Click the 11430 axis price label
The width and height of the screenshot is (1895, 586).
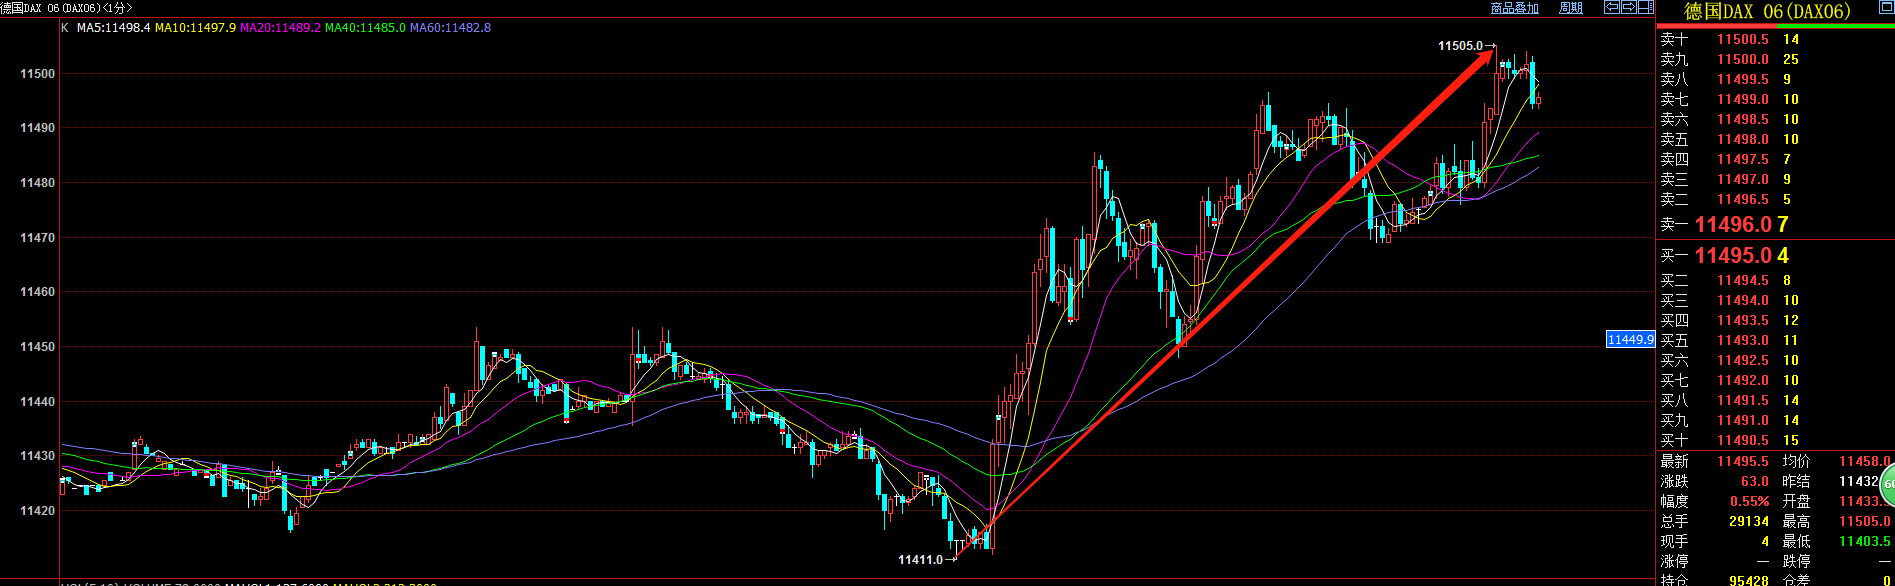38,456
